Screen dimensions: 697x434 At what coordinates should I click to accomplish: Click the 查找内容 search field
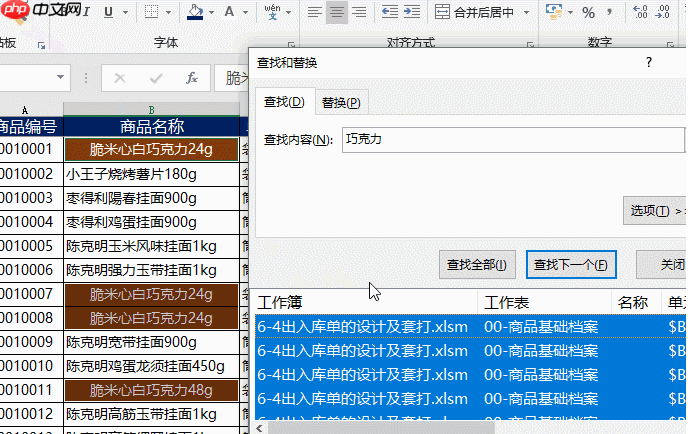[513, 140]
